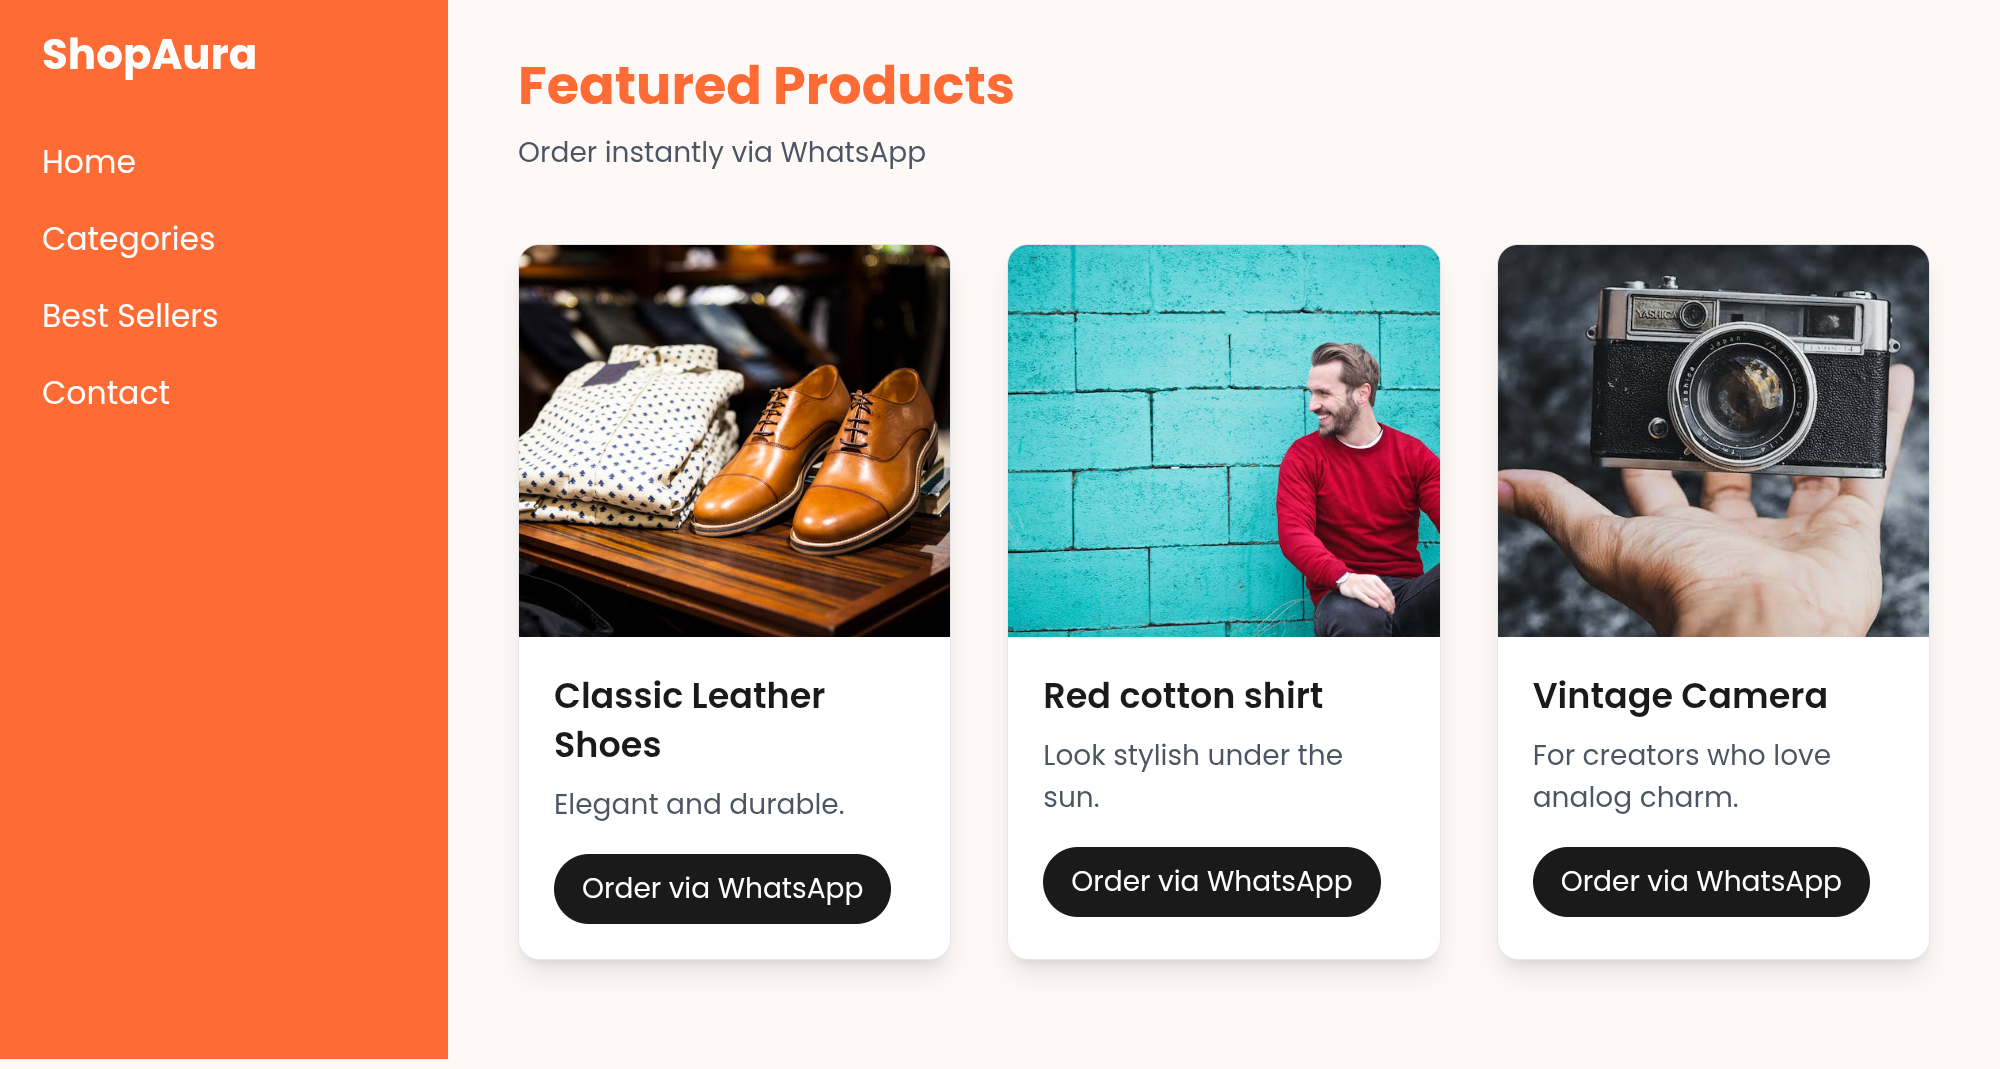Viewport: 2000px width, 1069px height.
Task: Click the Red cotton shirt title
Action: tap(1182, 696)
